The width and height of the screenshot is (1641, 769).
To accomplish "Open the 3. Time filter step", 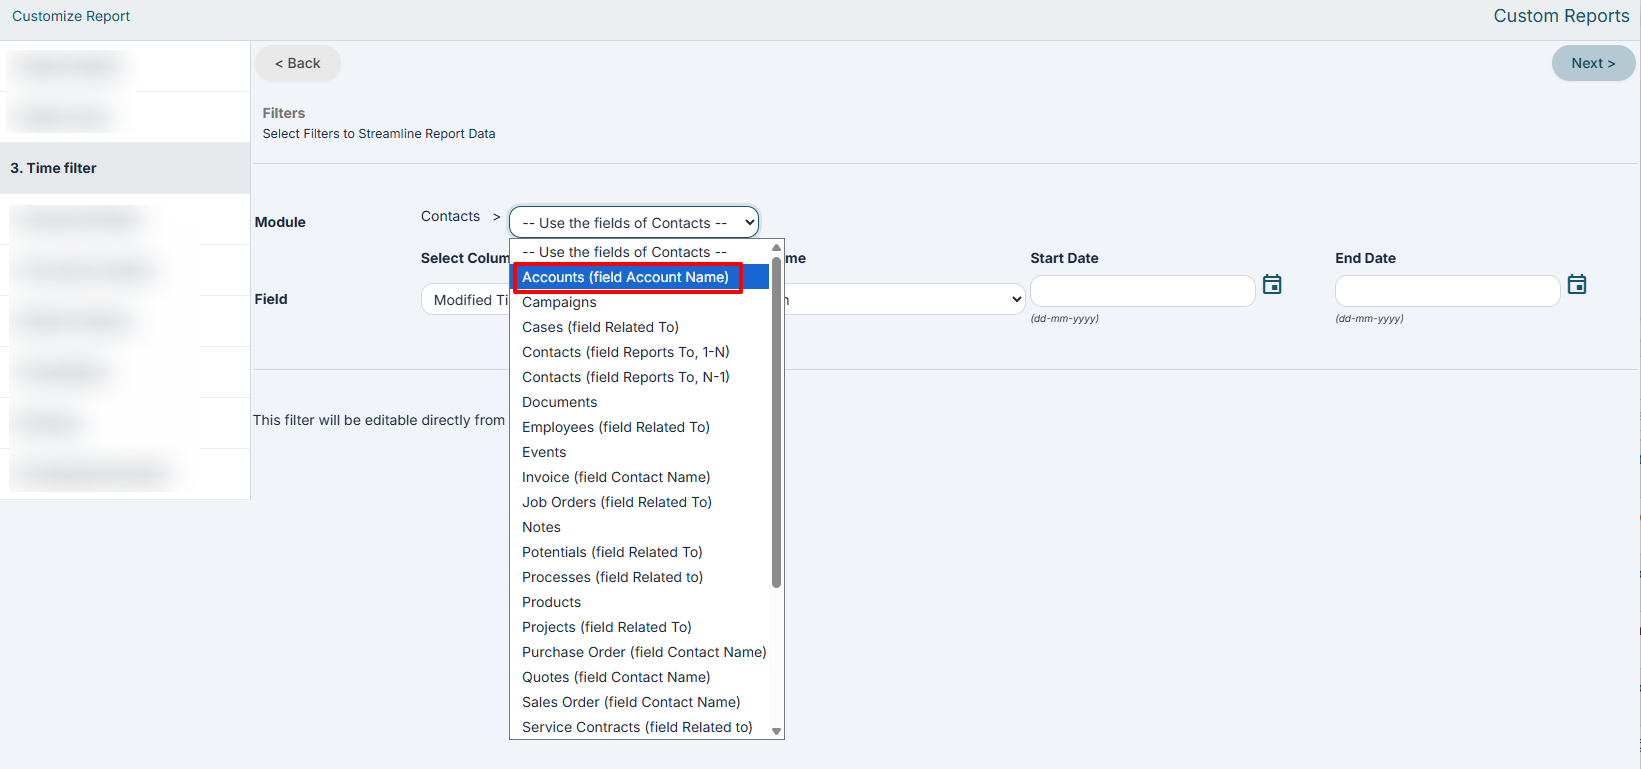I will point(125,168).
